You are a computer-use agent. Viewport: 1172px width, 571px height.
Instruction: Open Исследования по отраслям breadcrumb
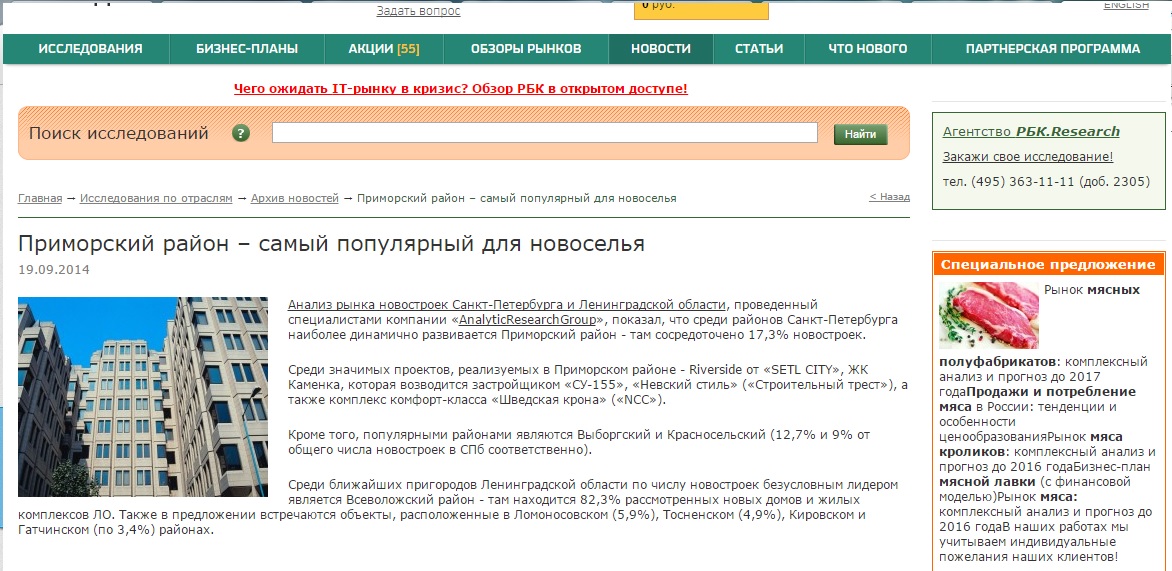[x=156, y=198]
